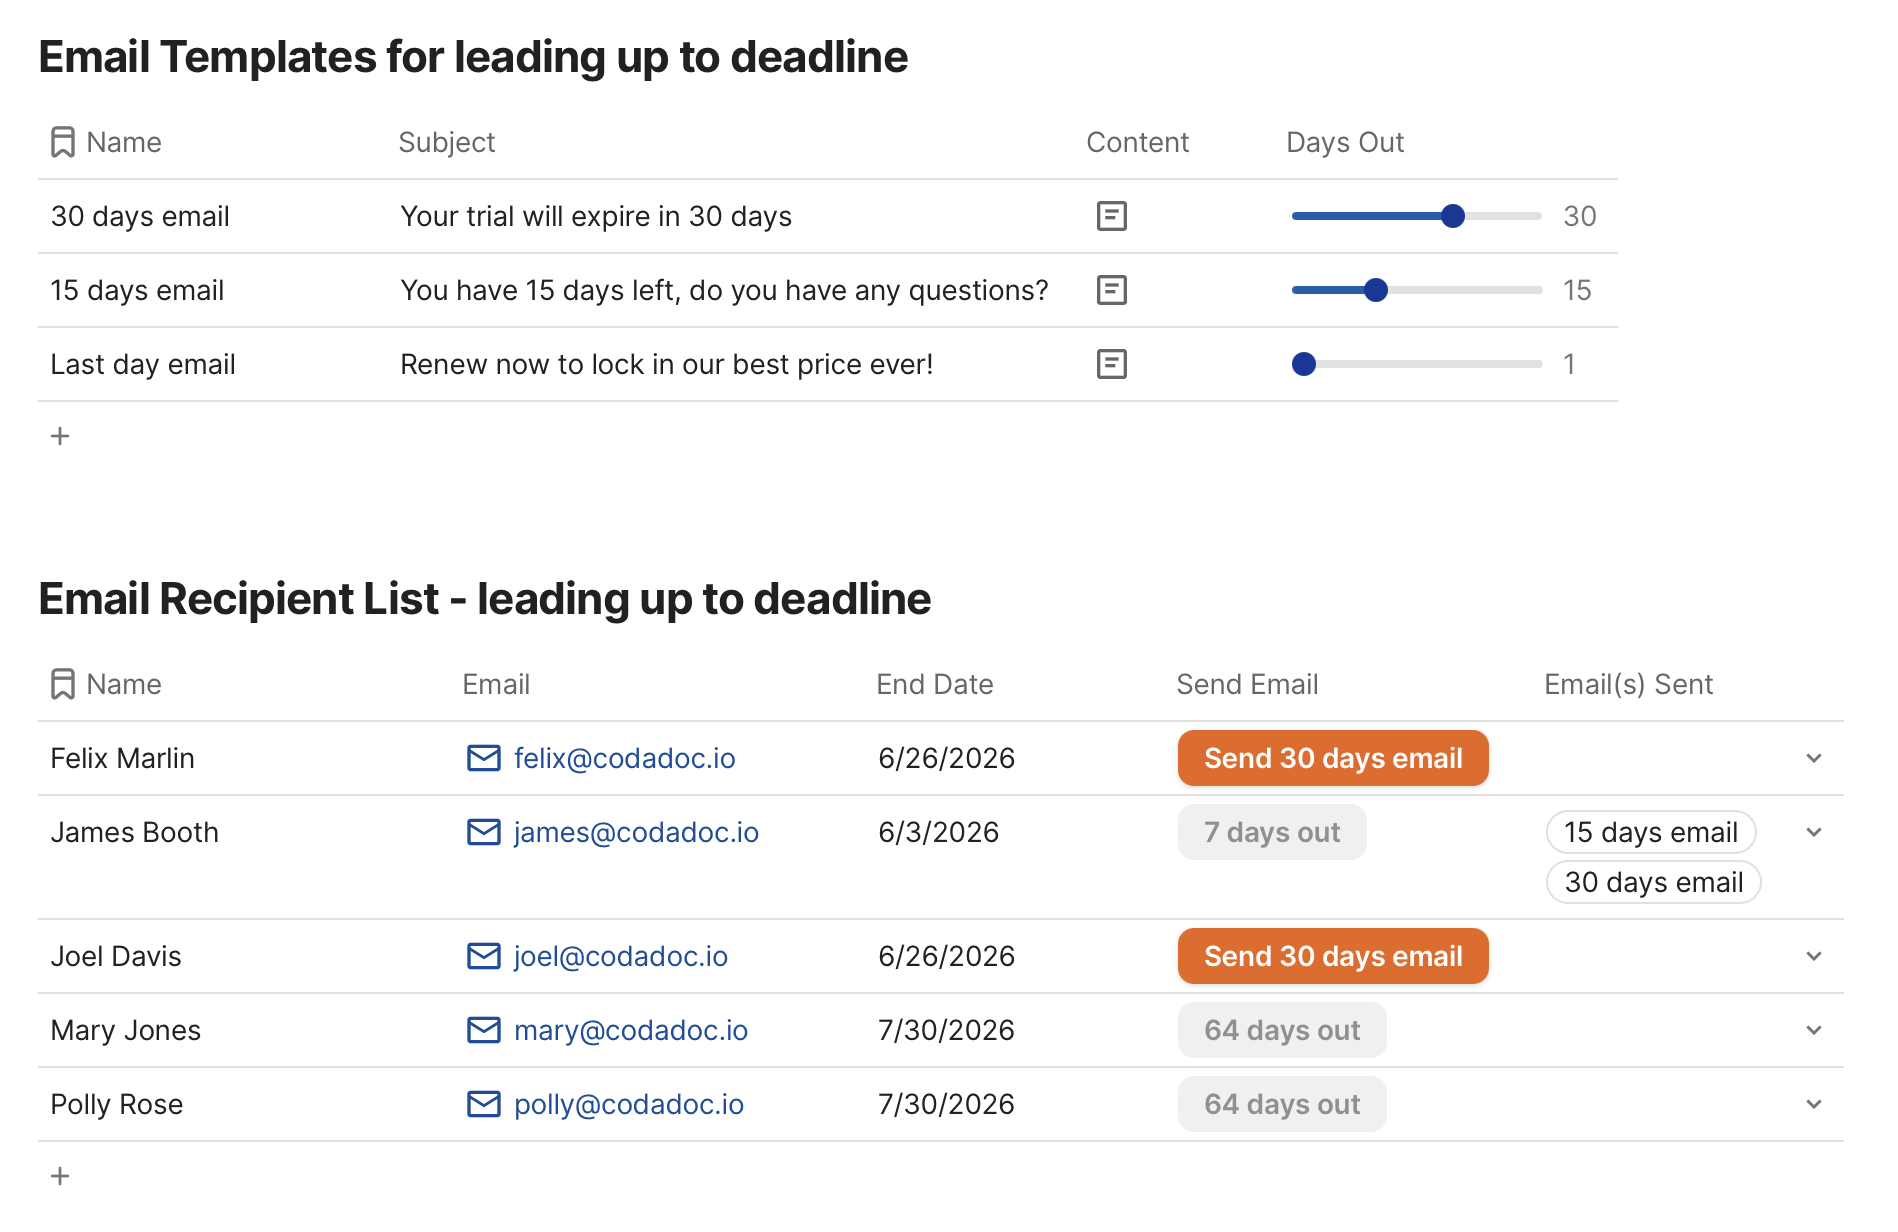This screenshot has width=1898, height=1232.
Task: Select Mary Jones's 7/30/2026 end date
Action: [x=946, y=1030]
